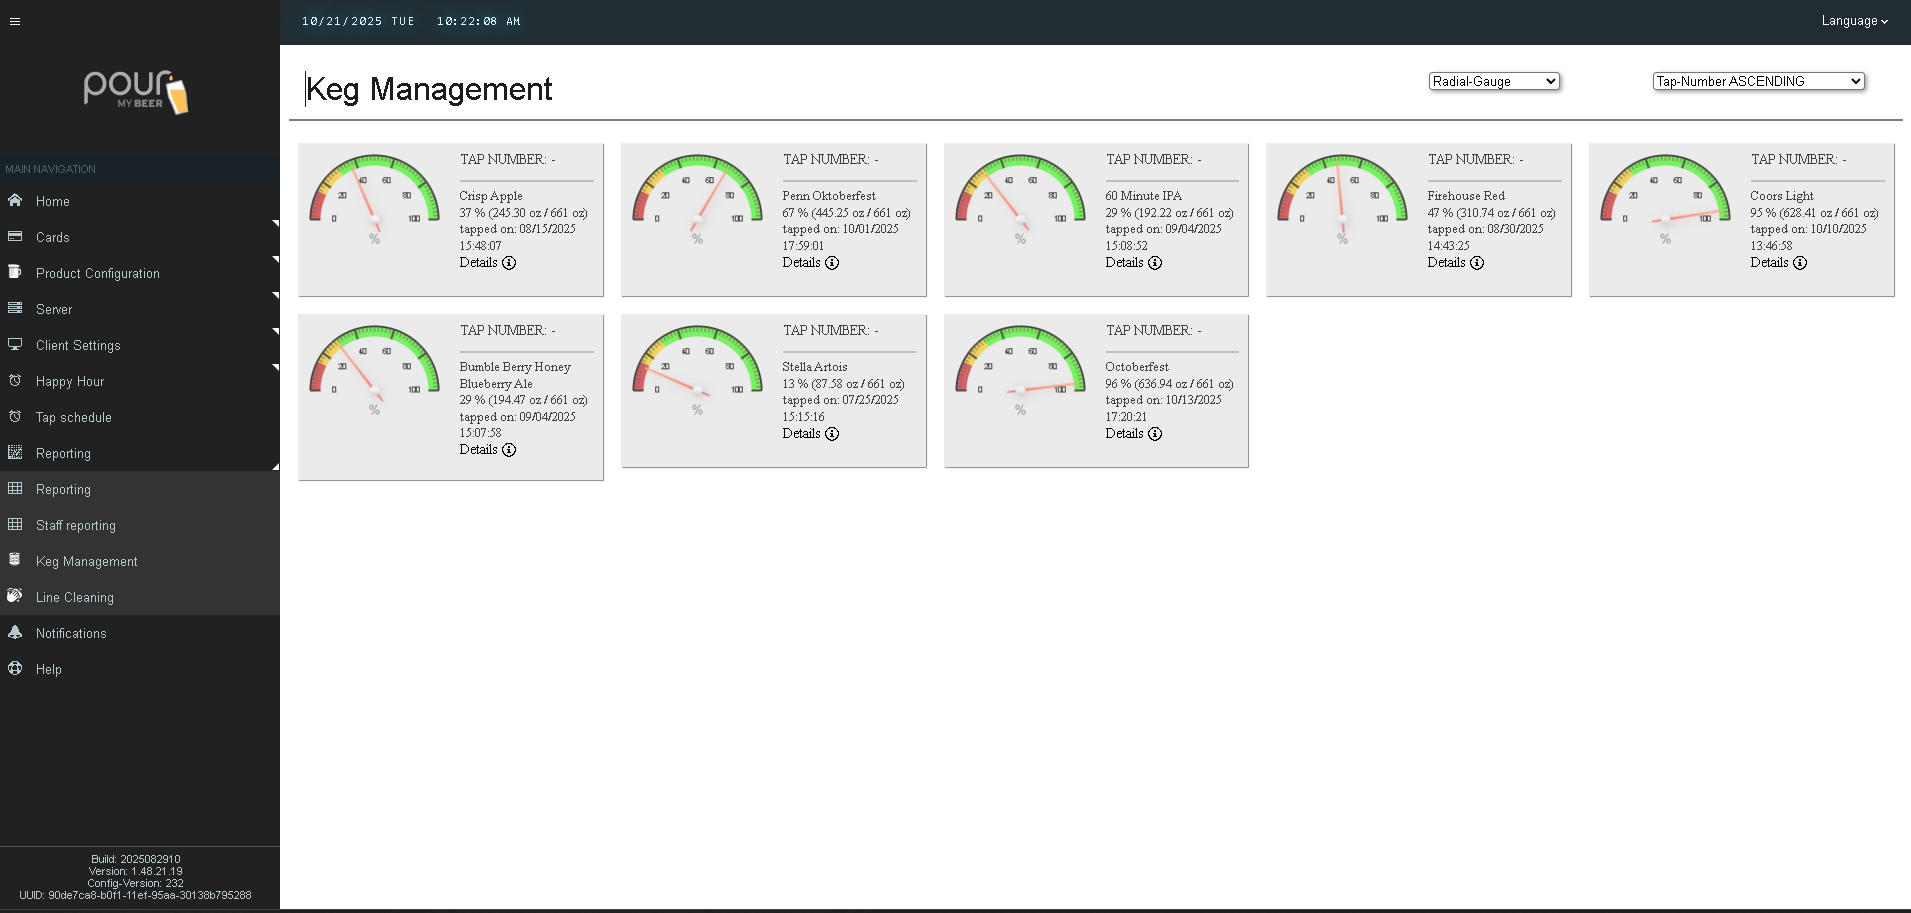The height and width of the screenshot is (913, 1911).
Task: Open the Radial-Gauge view dropdown
Action: (1494, 82)
